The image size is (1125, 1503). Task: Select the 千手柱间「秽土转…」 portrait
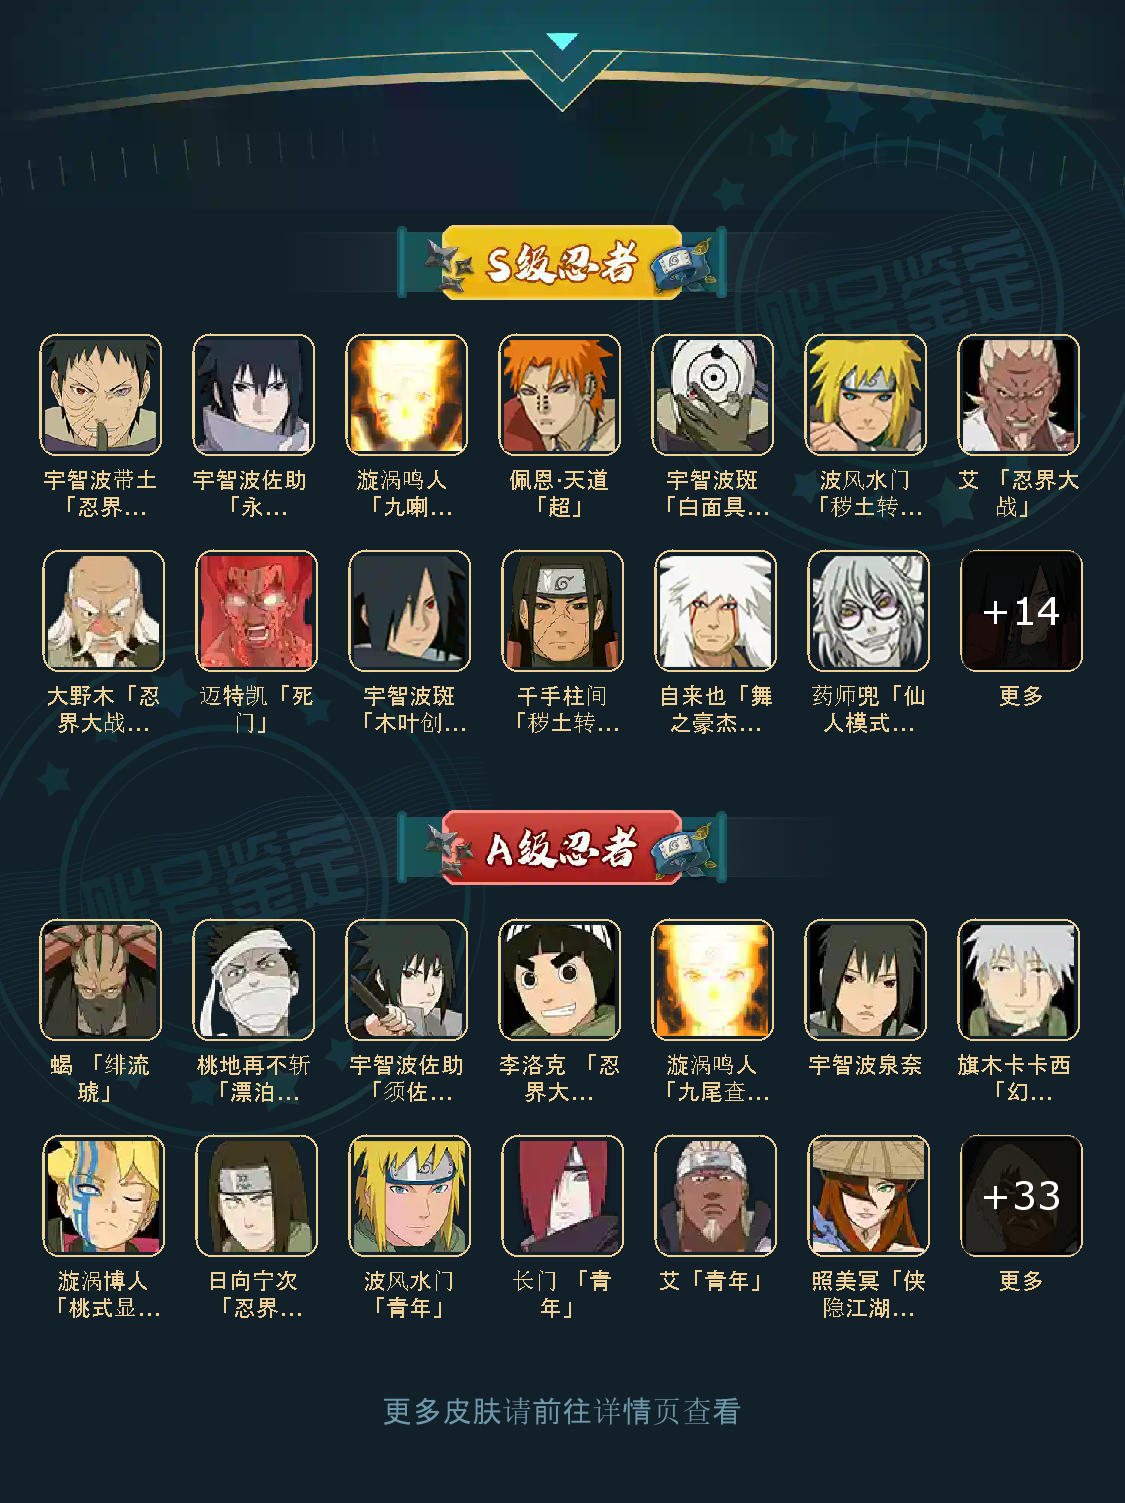coord(562,610)
